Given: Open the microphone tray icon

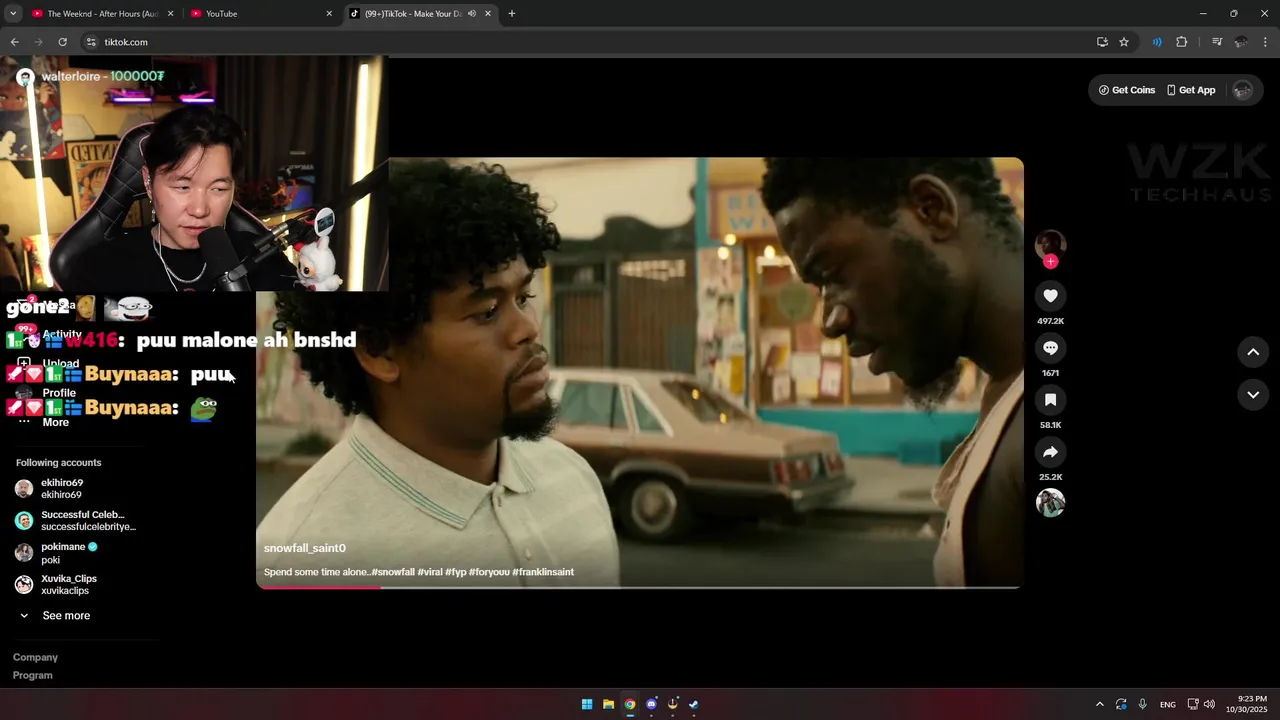Looking at the screenshot, I should point(1143,704).
